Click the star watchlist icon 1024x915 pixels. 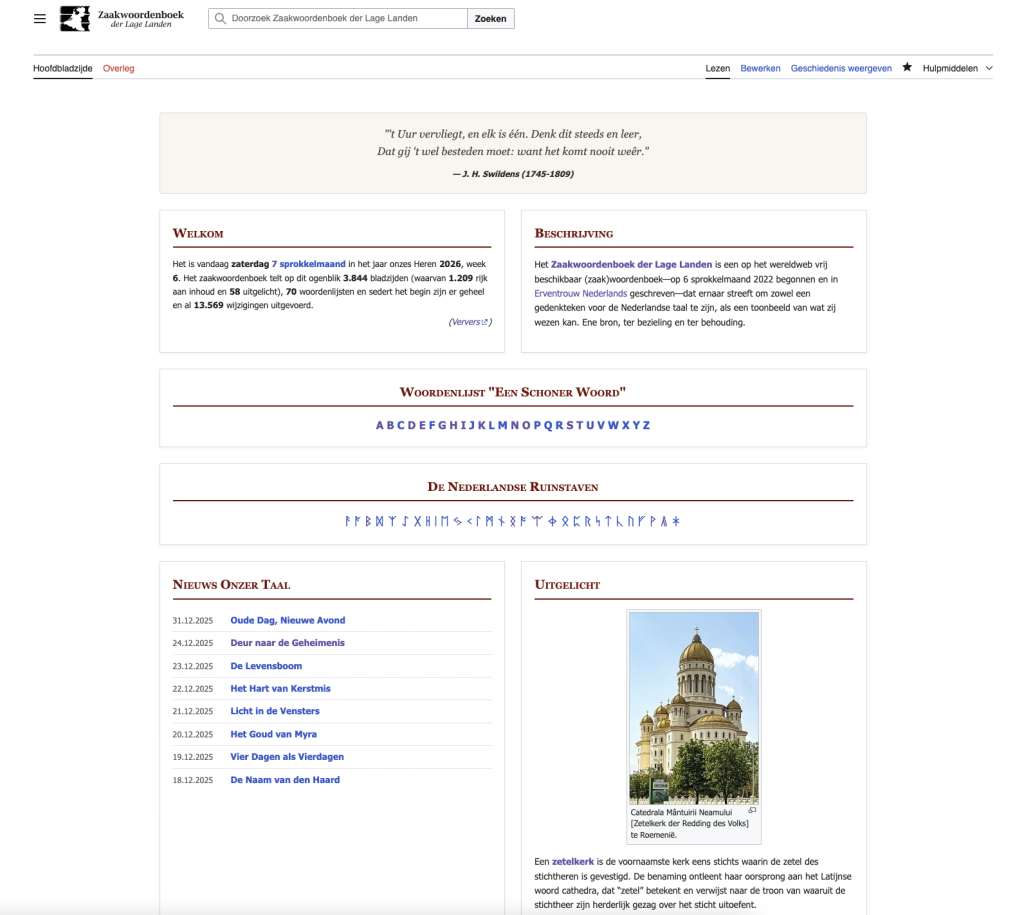coord(907,68)
